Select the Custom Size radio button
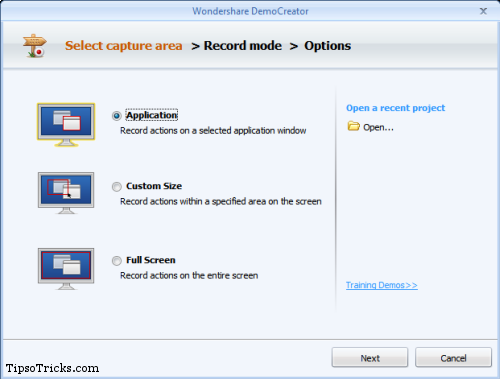The image size is (500, 379). 117,187
